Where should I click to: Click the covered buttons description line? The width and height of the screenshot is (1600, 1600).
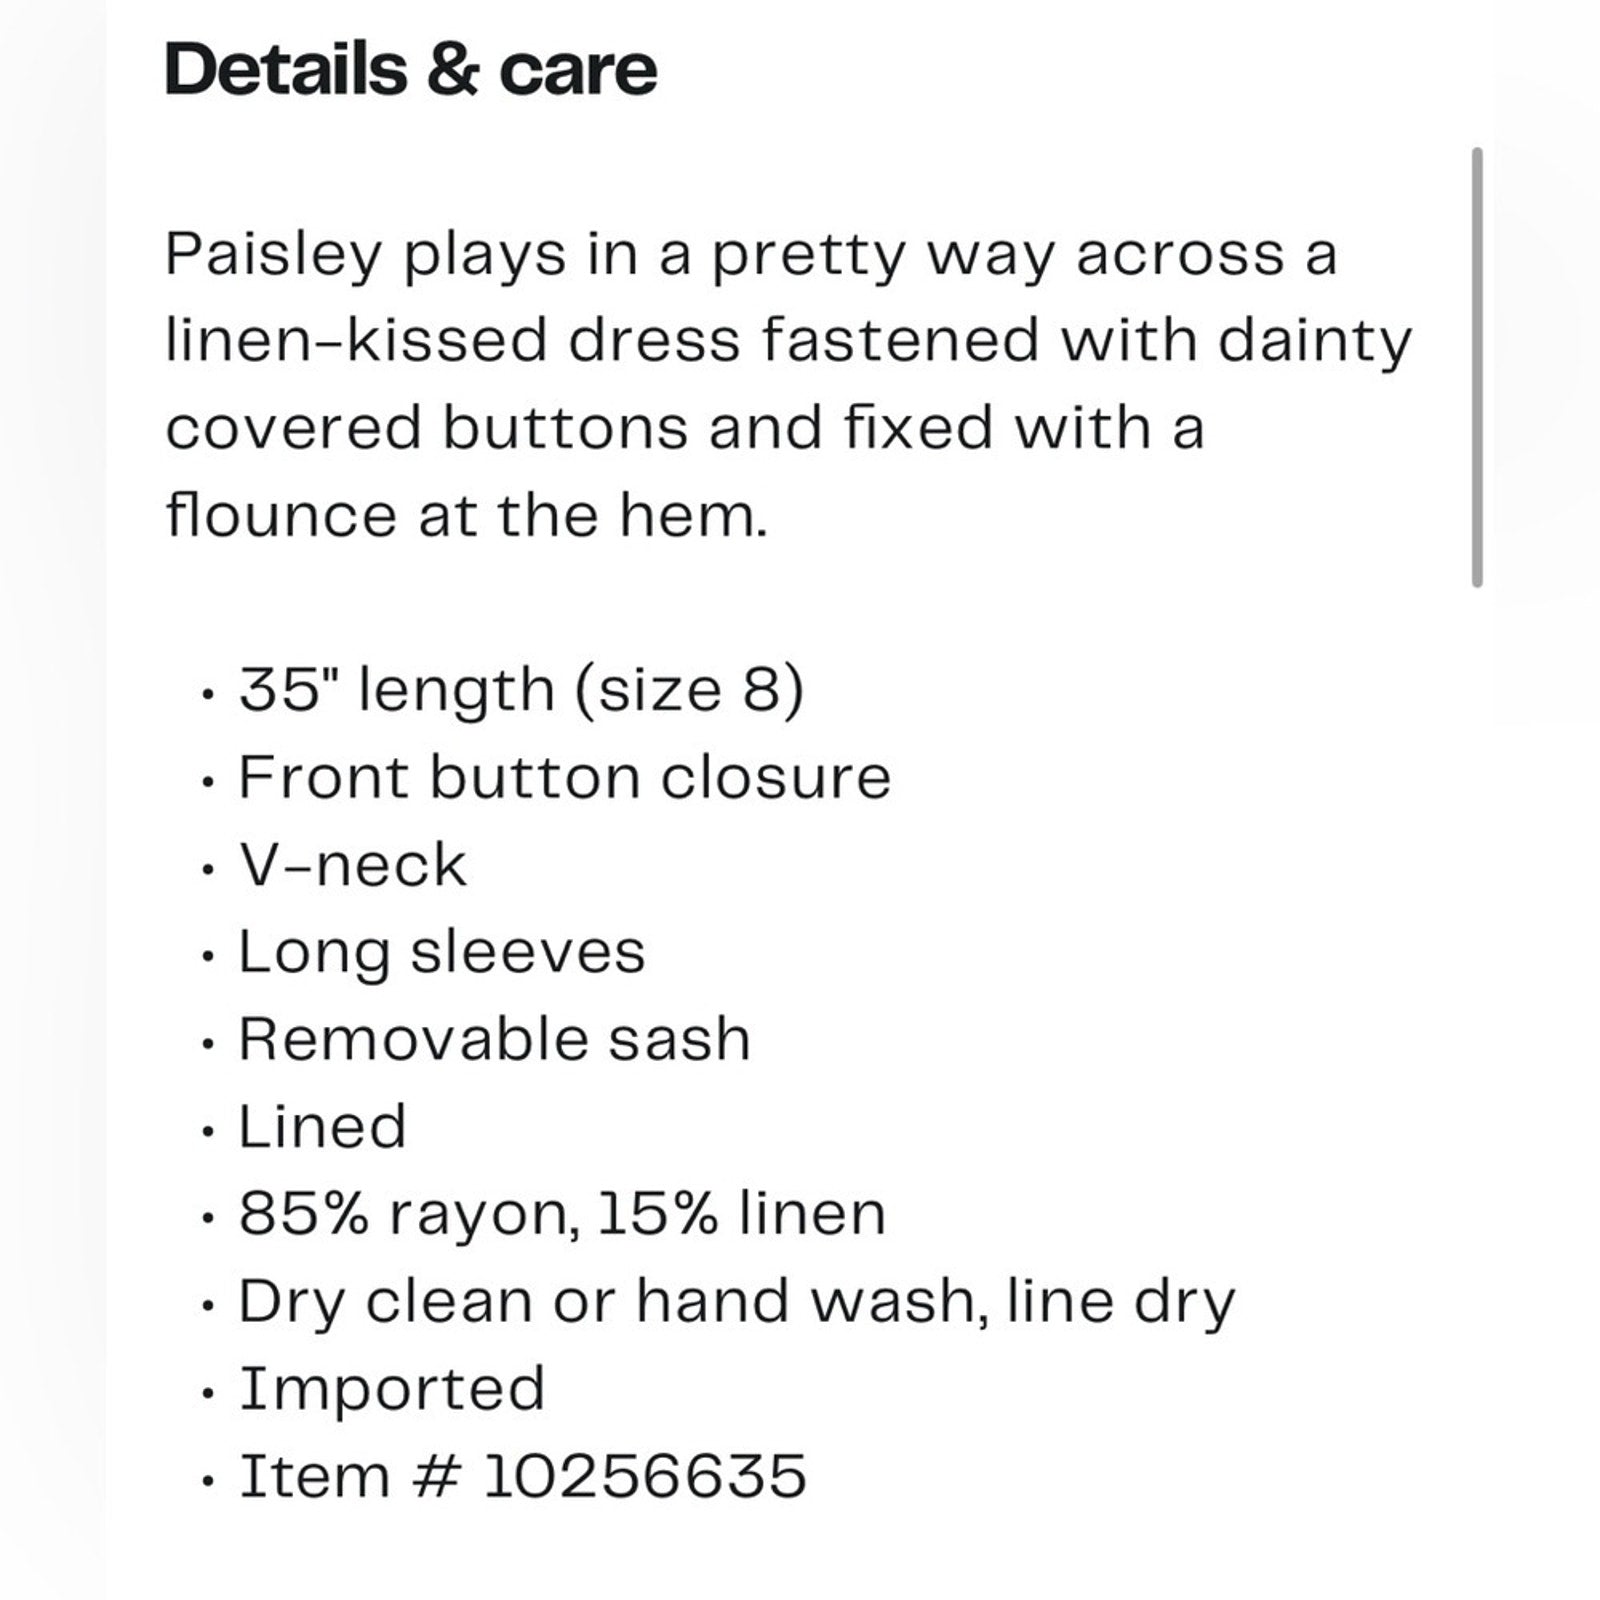(684, 428)
